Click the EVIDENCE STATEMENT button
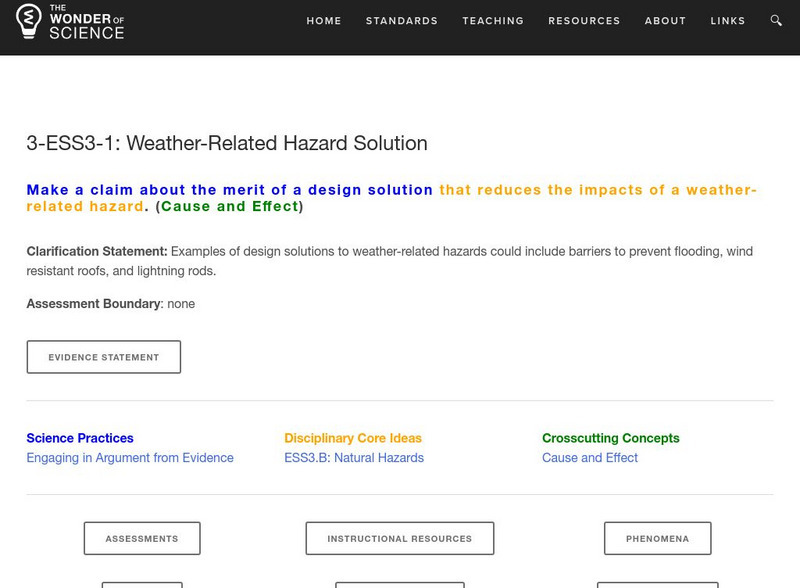 [x=103, y=356]
